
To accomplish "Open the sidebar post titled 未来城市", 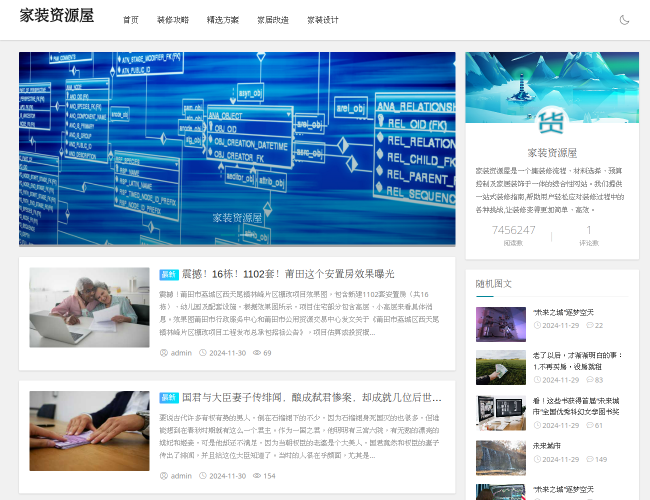I will click(546, 446).
